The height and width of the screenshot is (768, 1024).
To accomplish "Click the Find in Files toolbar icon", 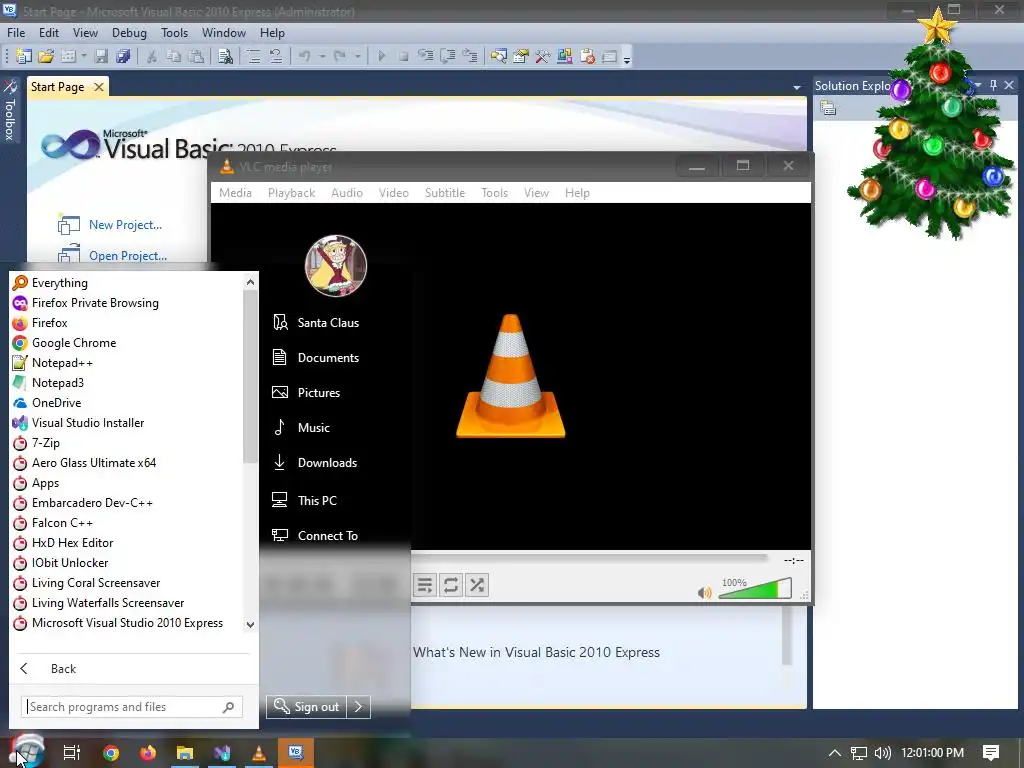I will tap(225, 57).
